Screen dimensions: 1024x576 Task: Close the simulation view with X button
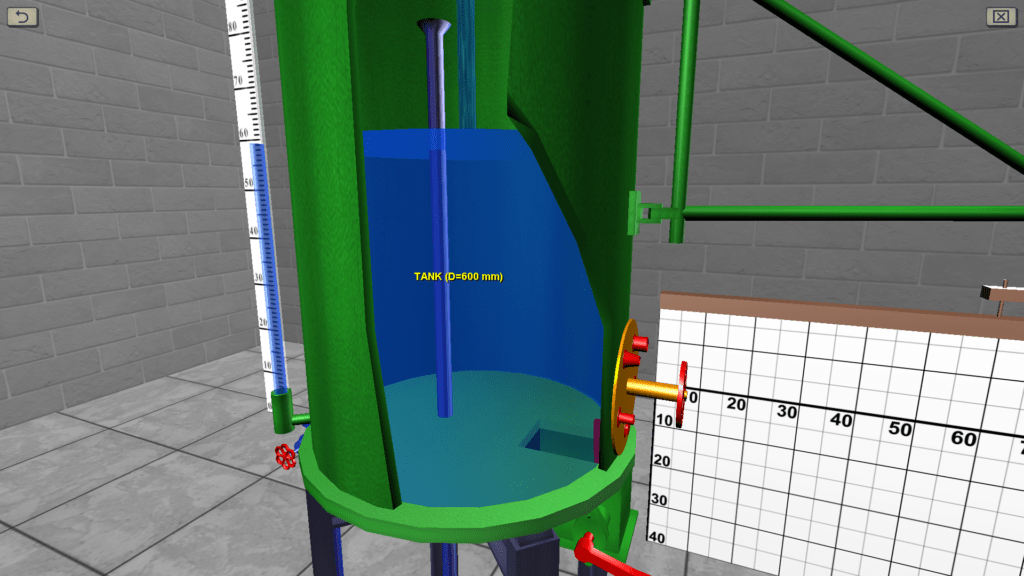coord(1000,16)
